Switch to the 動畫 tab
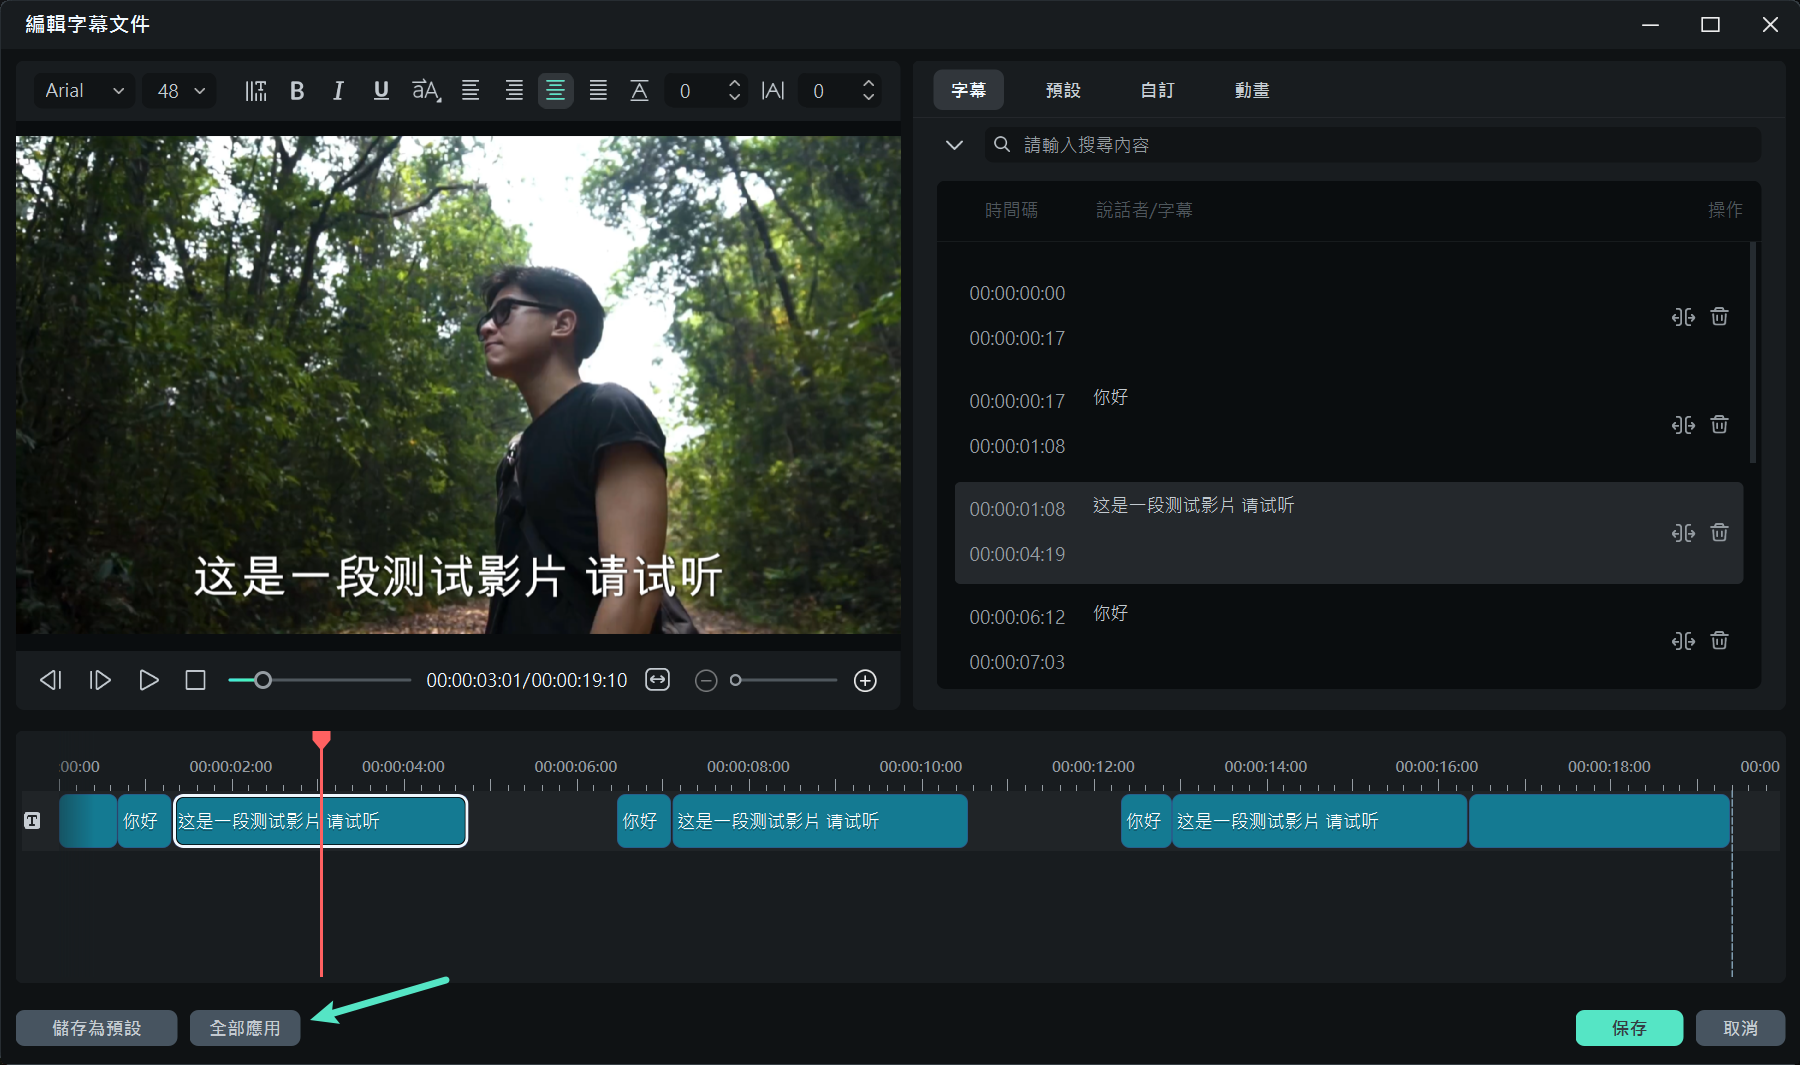 1251,90
